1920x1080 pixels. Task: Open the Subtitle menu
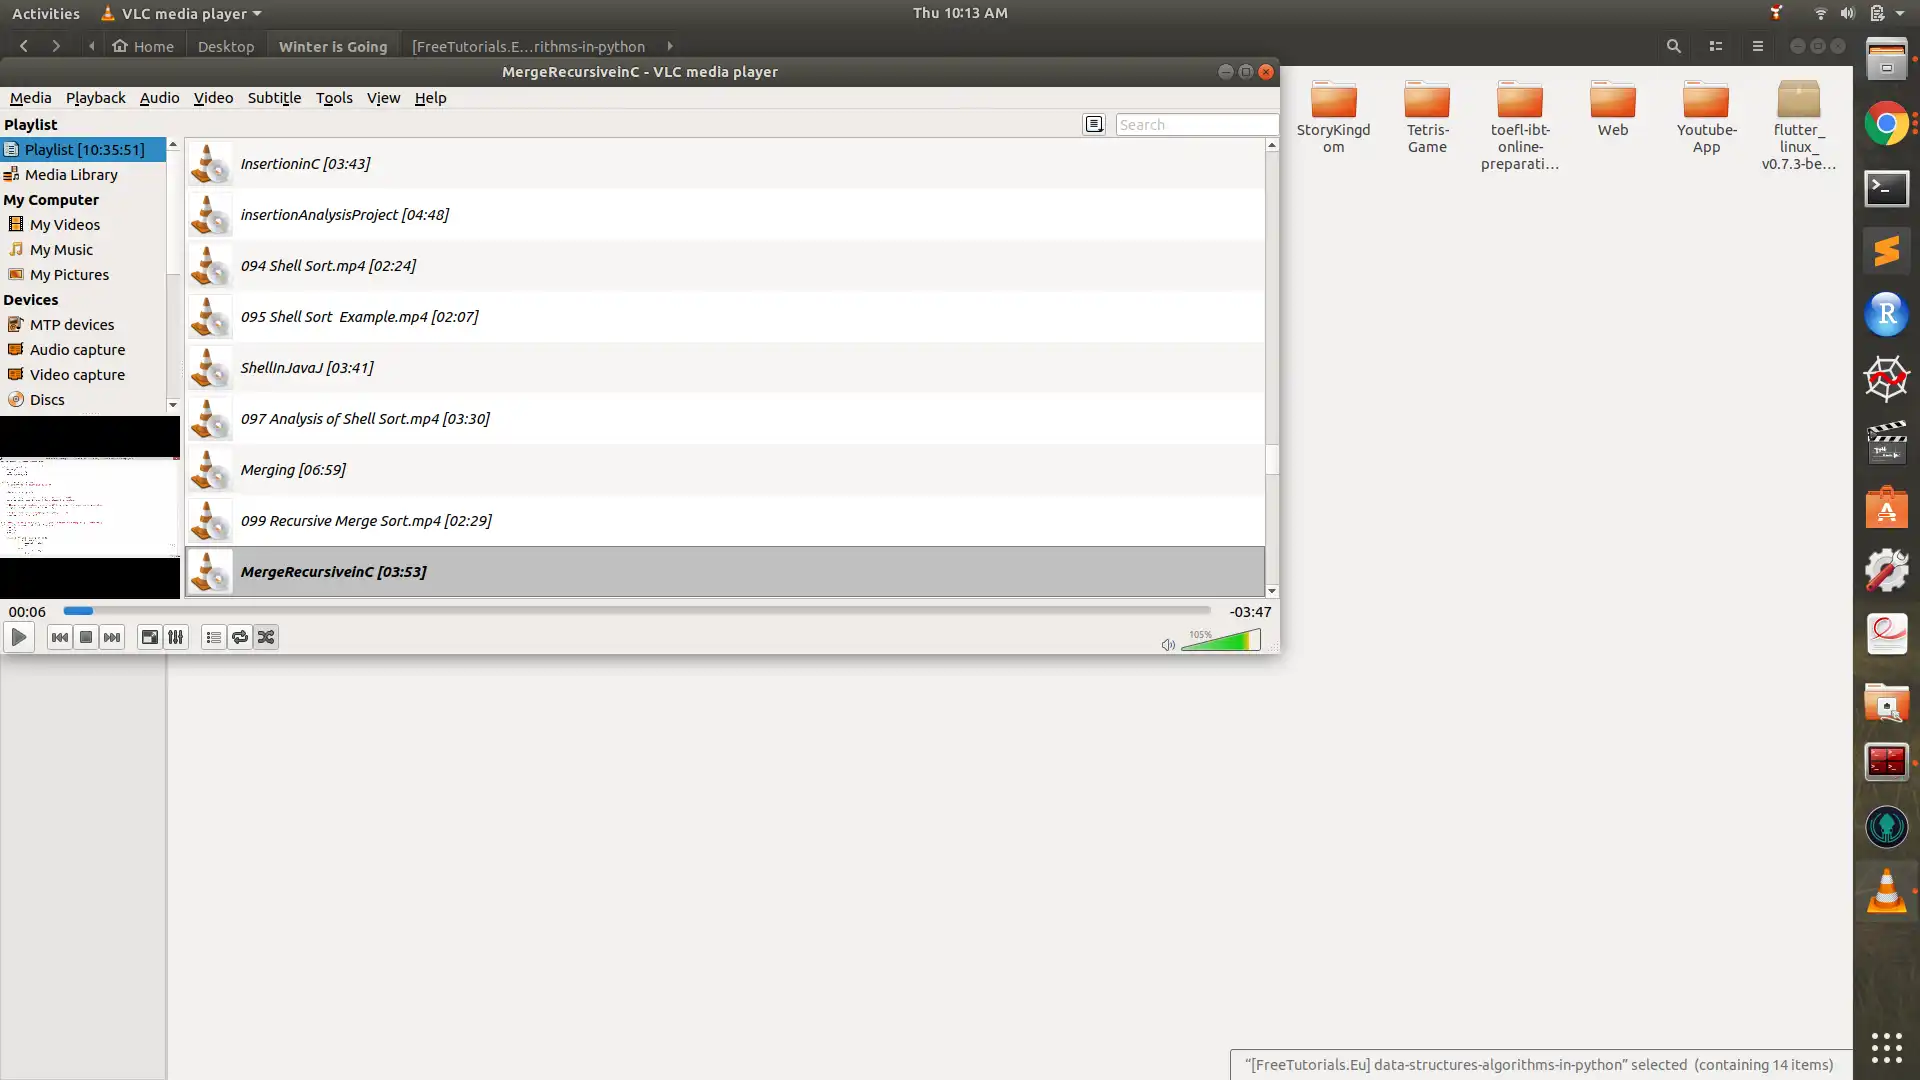click(x=274, y=98)
